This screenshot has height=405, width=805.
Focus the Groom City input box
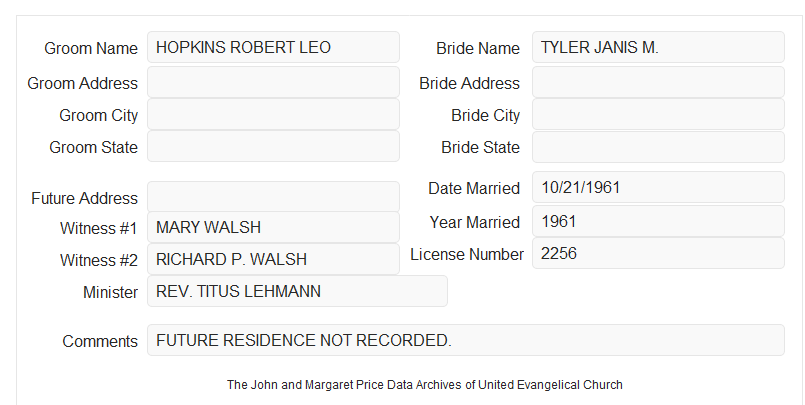pyautogui.click(x=273, y=114)
